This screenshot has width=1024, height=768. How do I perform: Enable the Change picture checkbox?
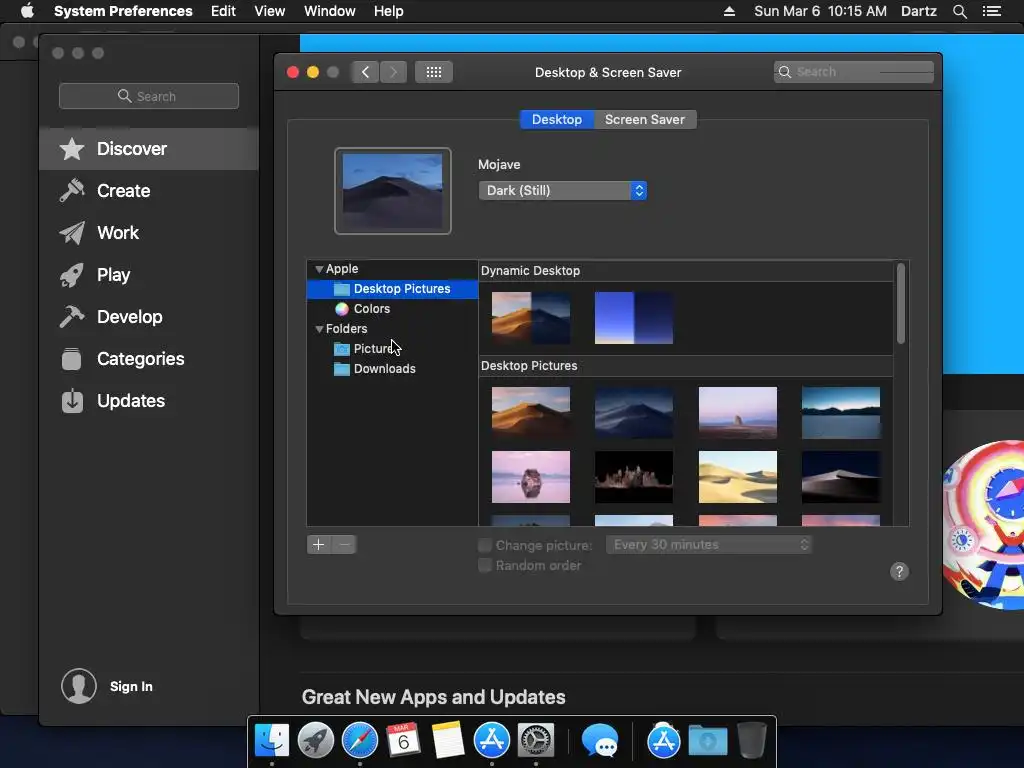485,545
